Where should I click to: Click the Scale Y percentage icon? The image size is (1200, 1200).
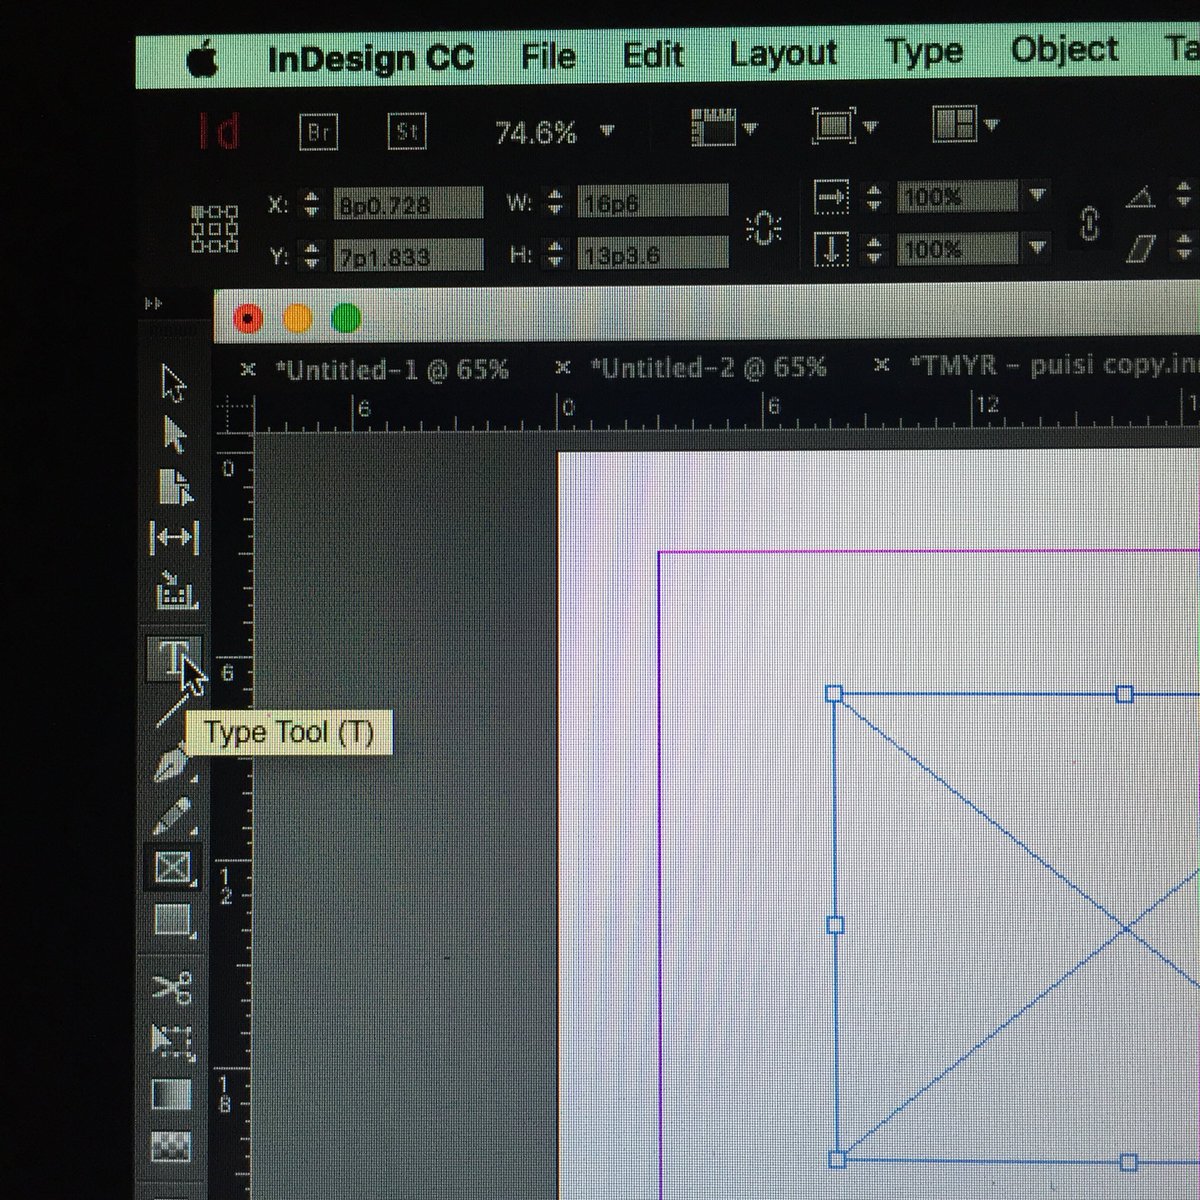click(830, 249)
